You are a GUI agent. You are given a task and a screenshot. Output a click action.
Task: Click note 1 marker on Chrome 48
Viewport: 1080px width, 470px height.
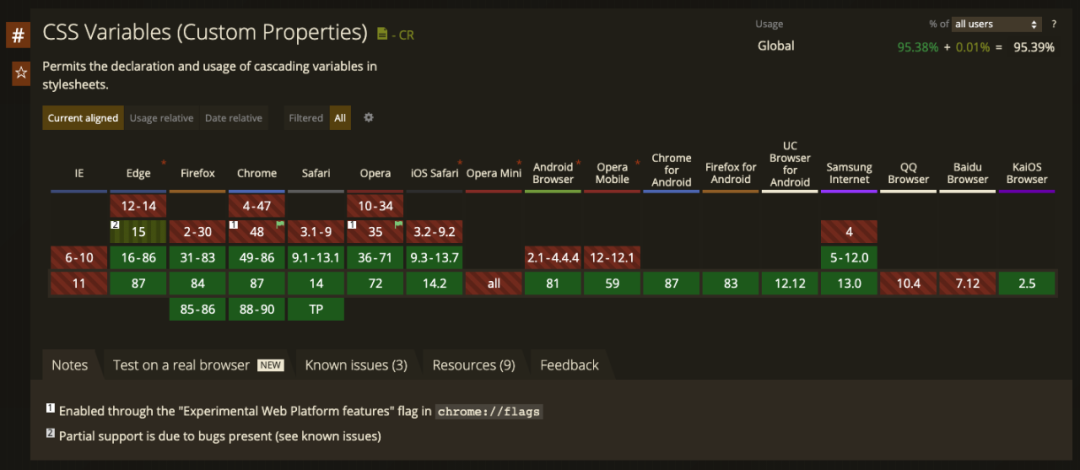(x=234, y=225)
